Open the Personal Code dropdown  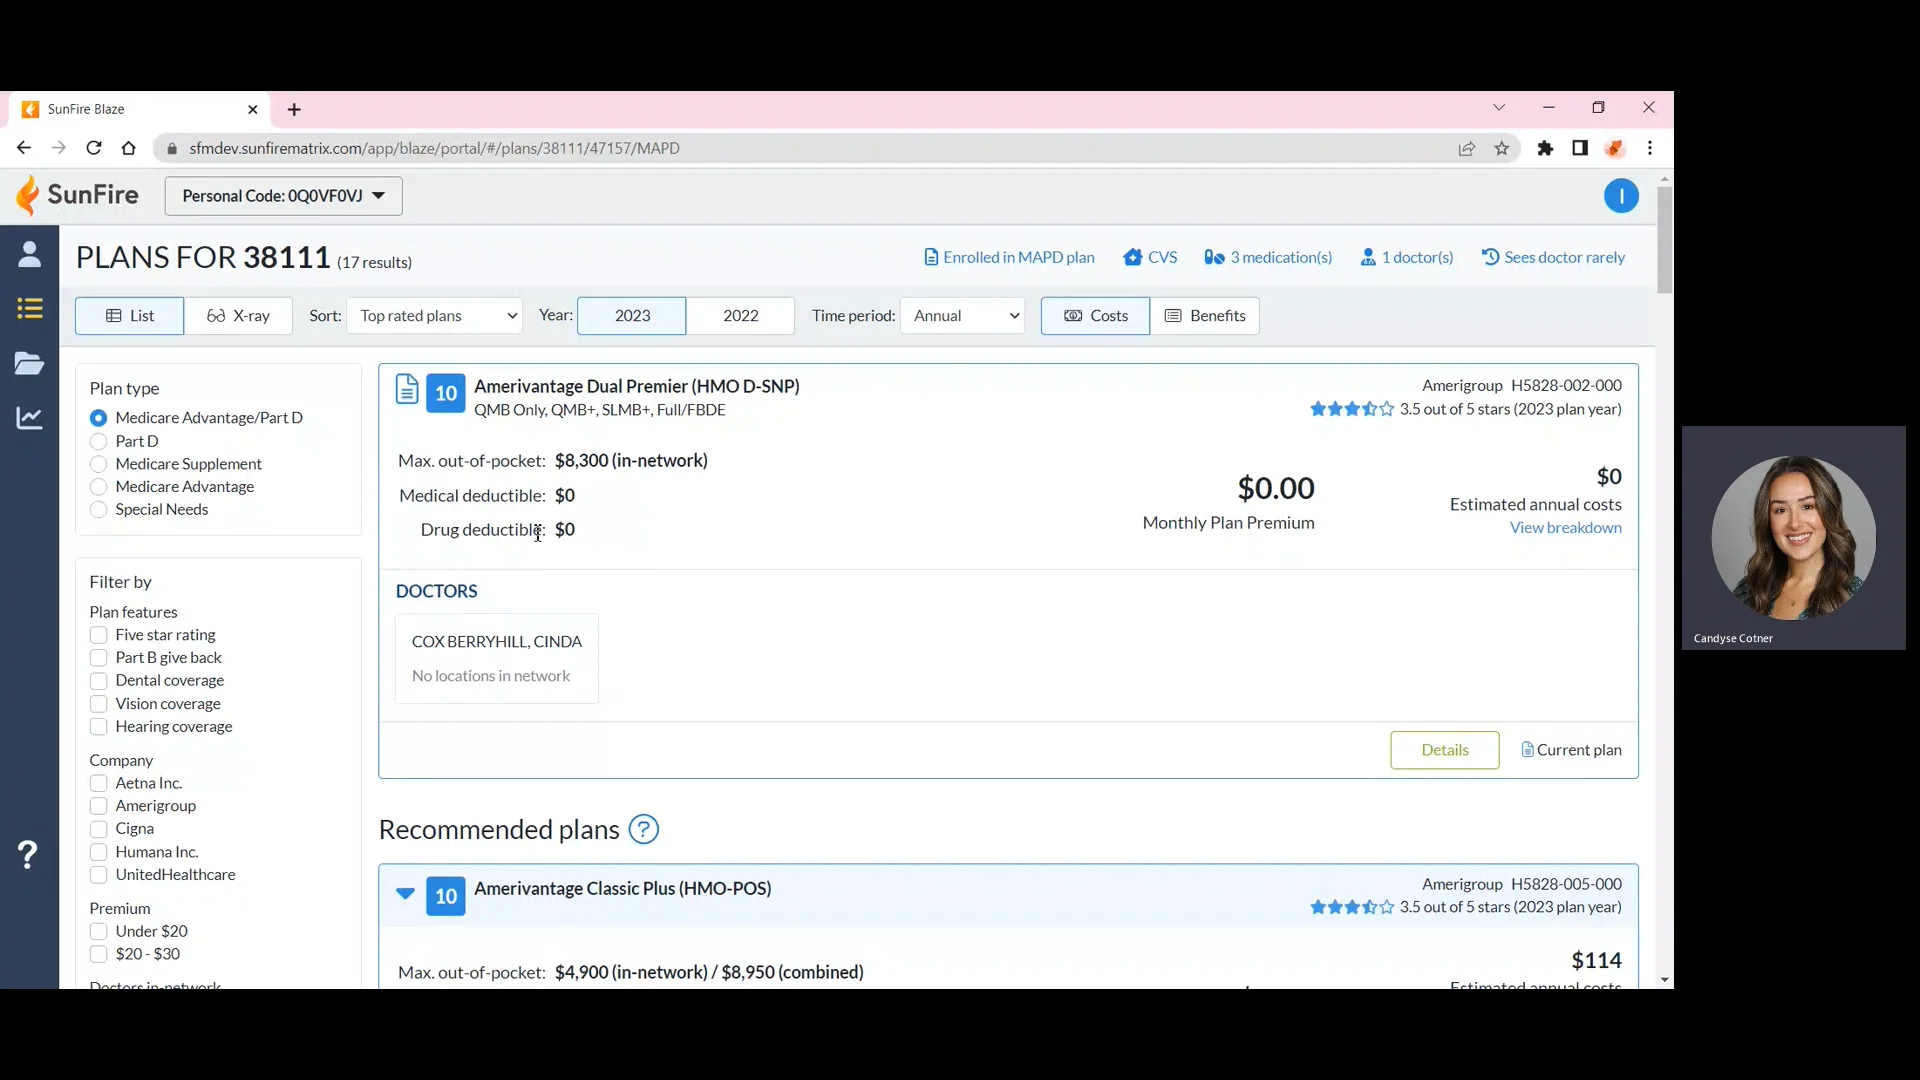283,196
